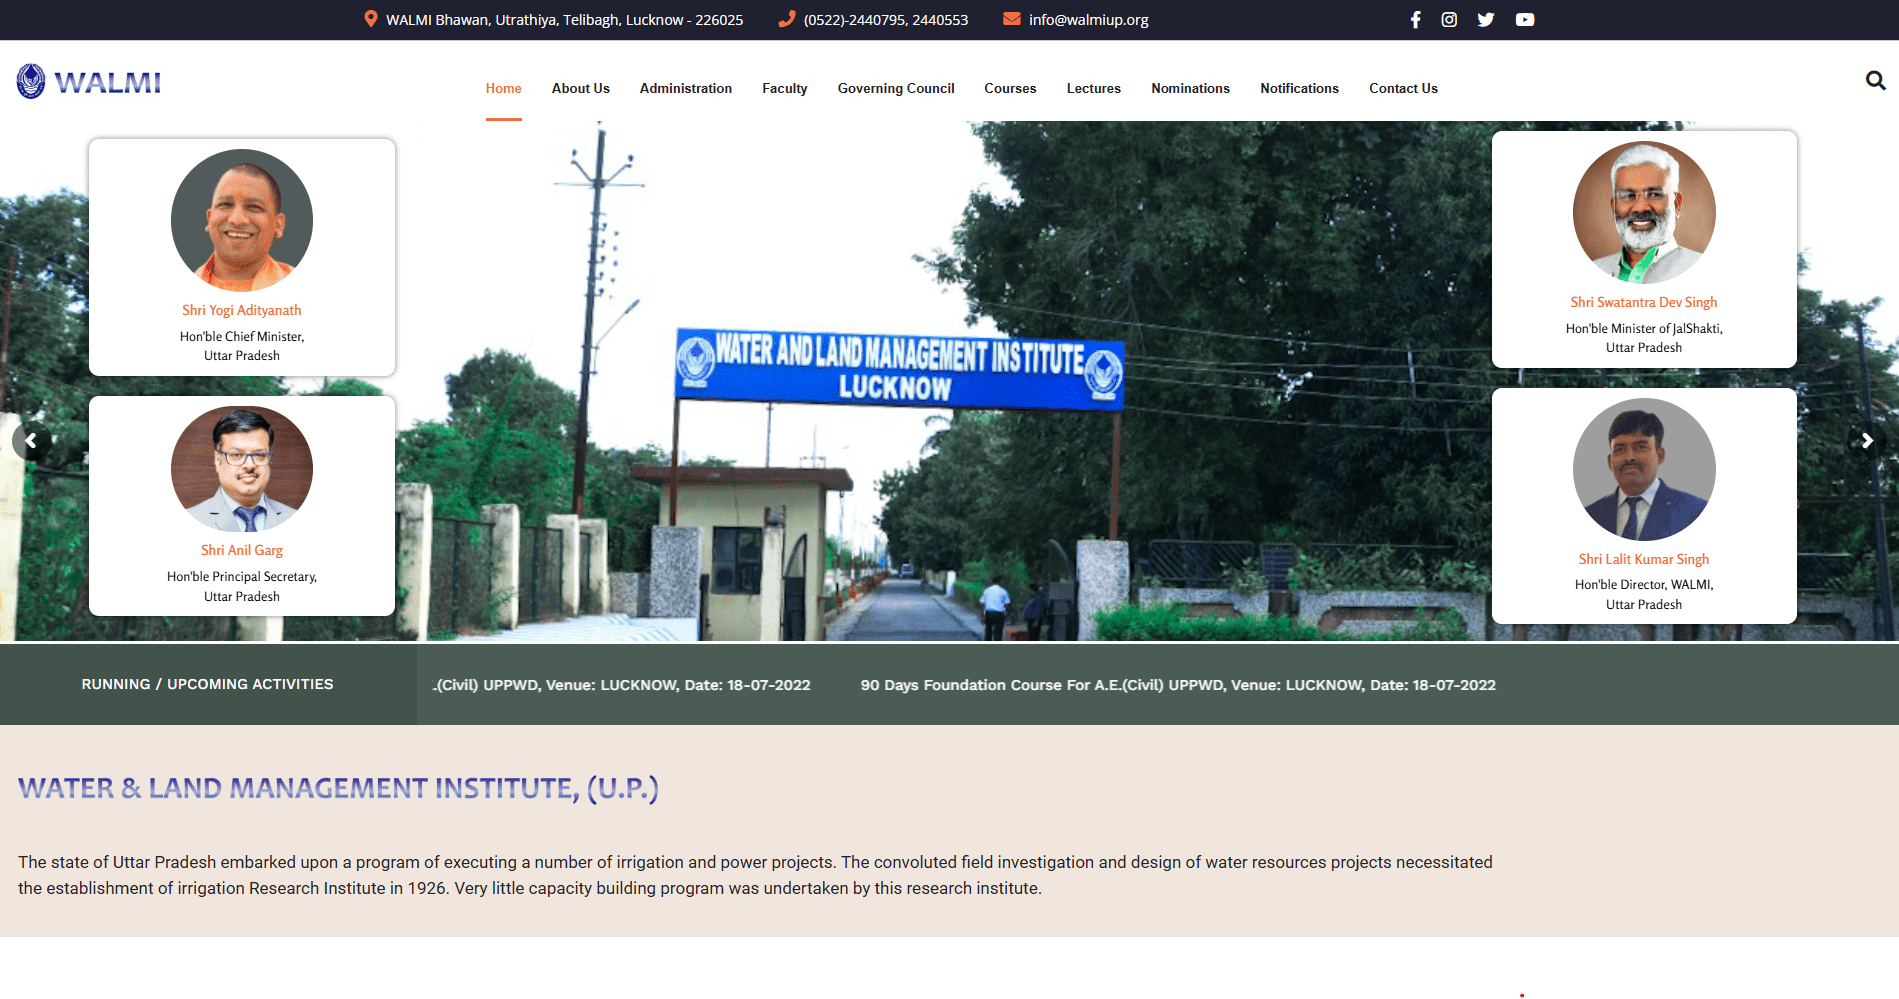Click Shri Lalit Kumar Singh's photo
The width and height of the screenshot is (1899, 999).
pos(1644,469)
